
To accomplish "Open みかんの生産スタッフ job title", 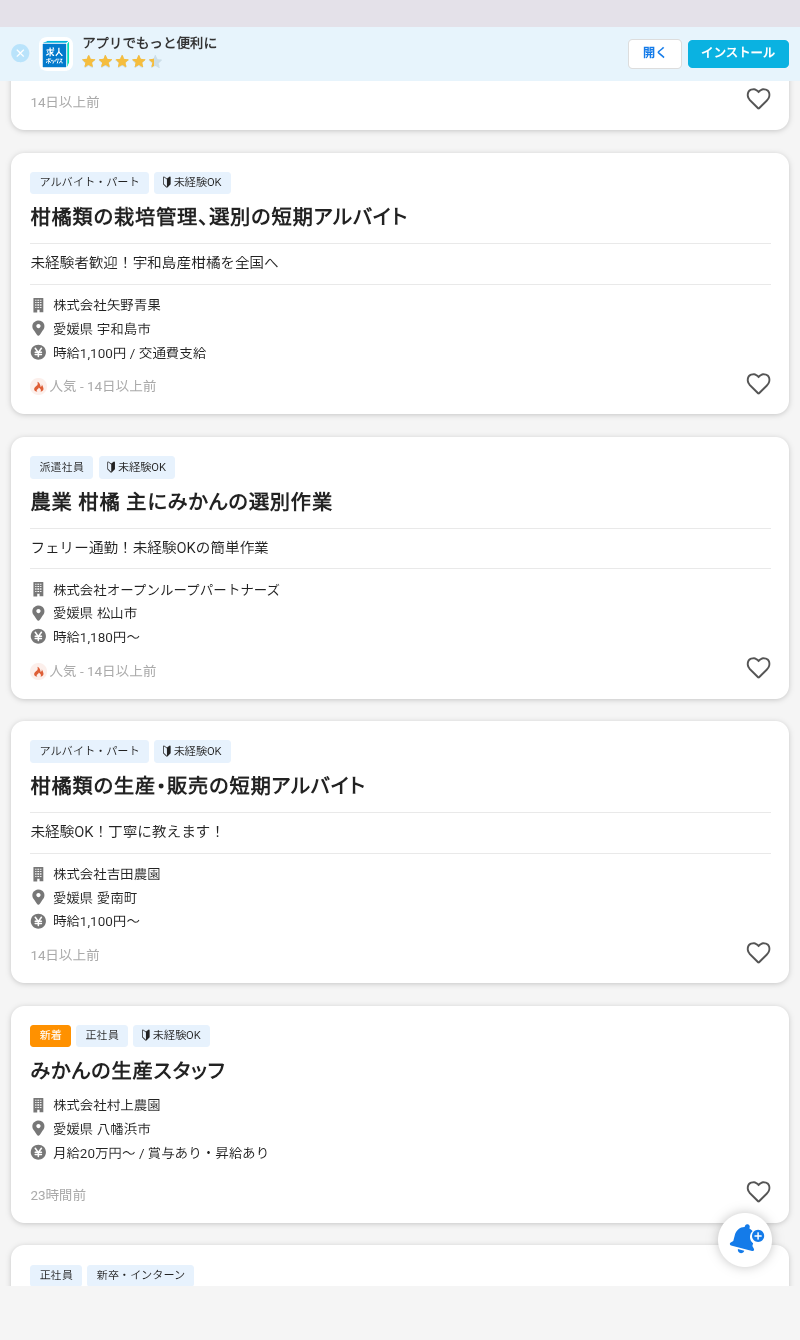I will coord(128,1071).
